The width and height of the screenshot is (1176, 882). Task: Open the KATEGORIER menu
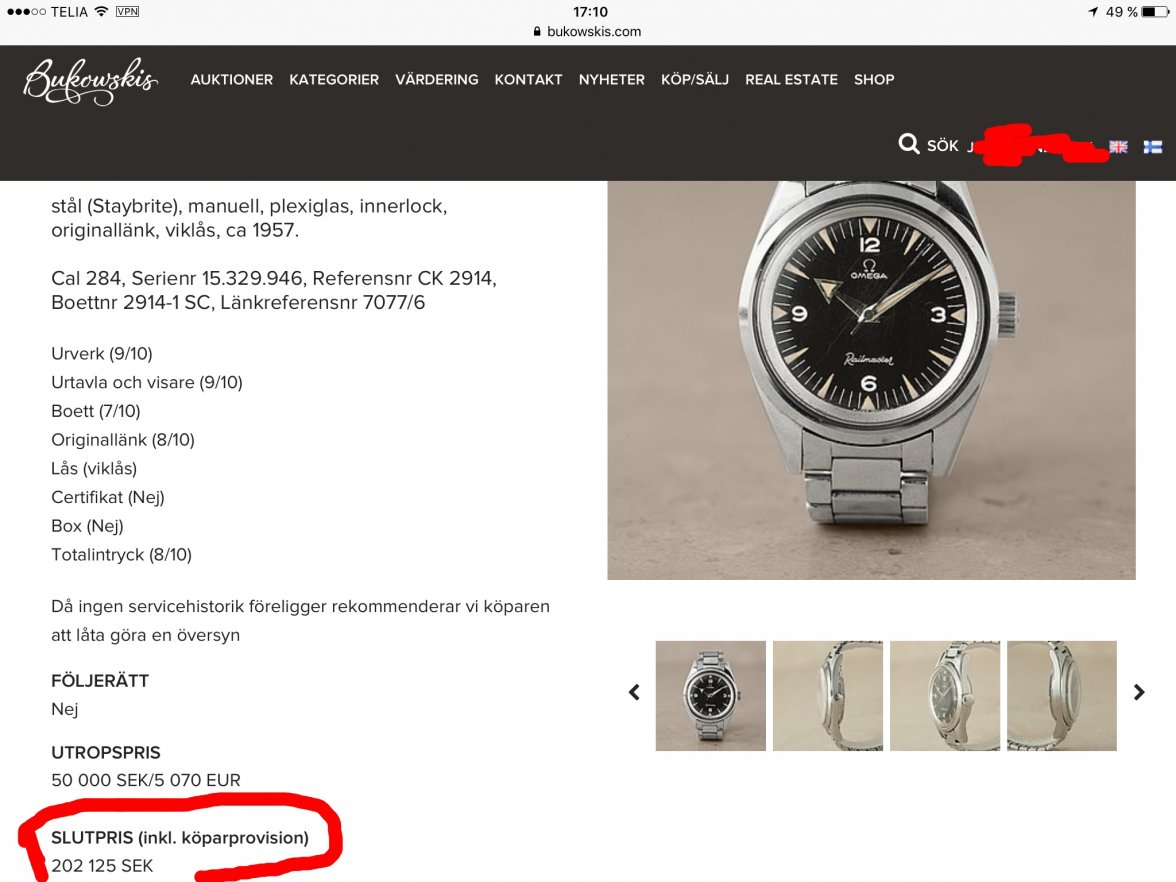coord(334,80)
